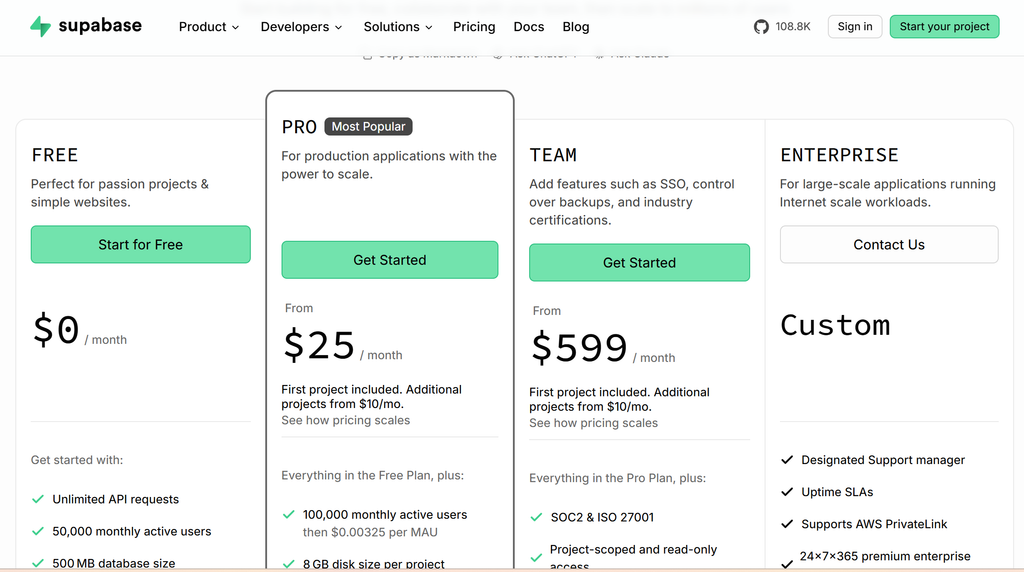Click Start your project button

[x=944, y=27]
